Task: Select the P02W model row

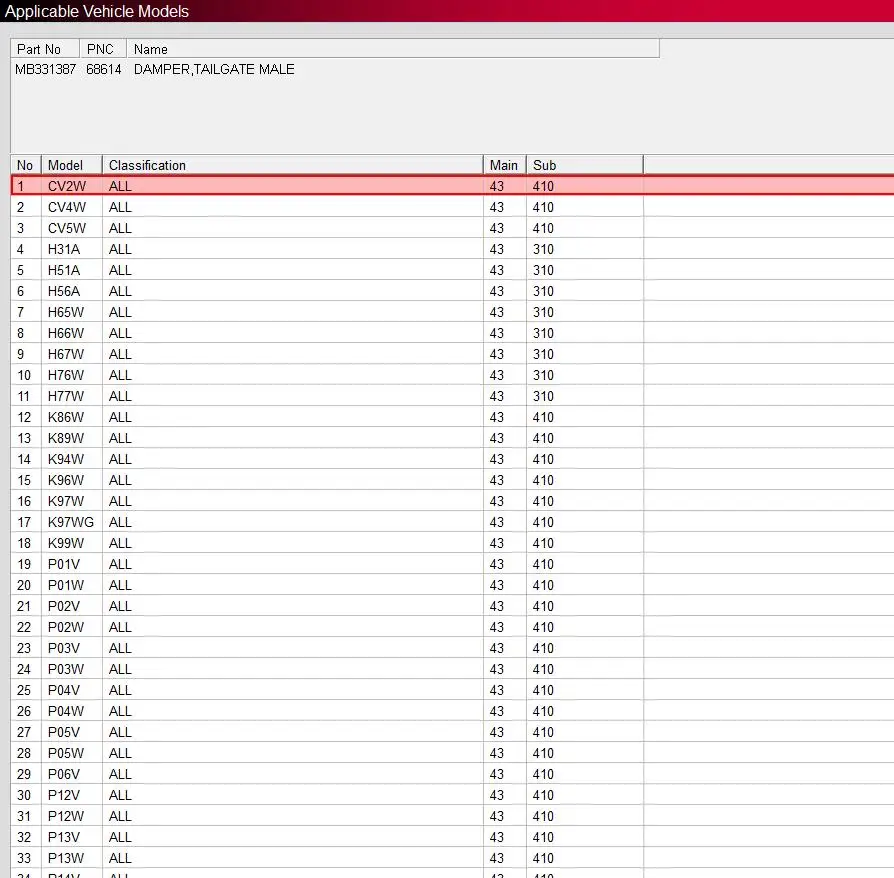Action: coord(453,627)
